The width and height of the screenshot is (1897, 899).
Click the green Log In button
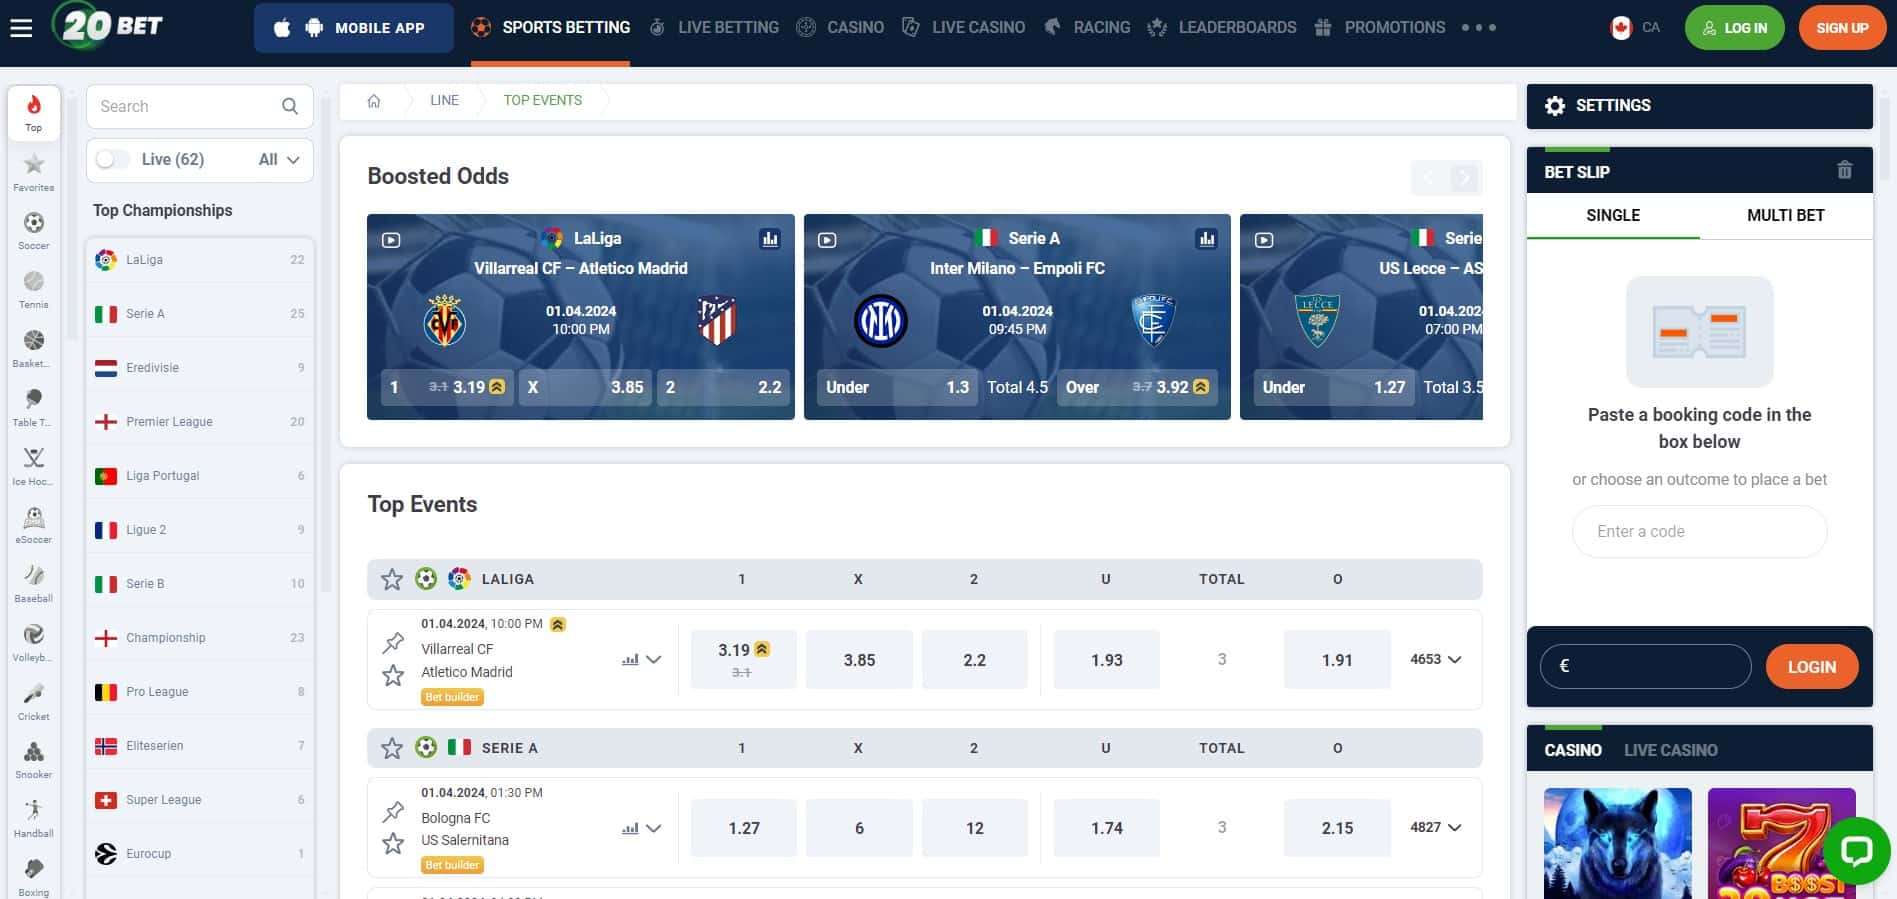(x=1735, y=28)
